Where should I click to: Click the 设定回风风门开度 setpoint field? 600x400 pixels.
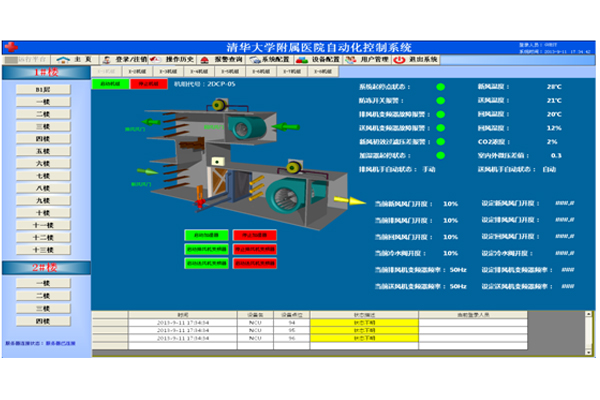pyautogui.click(x=565, y=237)
